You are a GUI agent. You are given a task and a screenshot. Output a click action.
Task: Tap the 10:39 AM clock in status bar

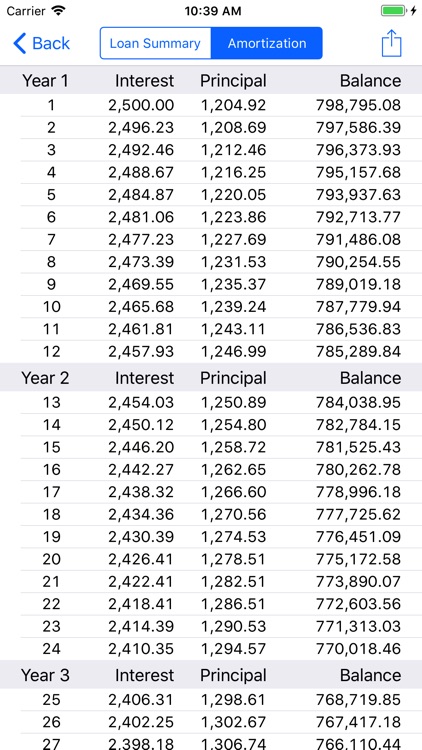tap(213, 11)
